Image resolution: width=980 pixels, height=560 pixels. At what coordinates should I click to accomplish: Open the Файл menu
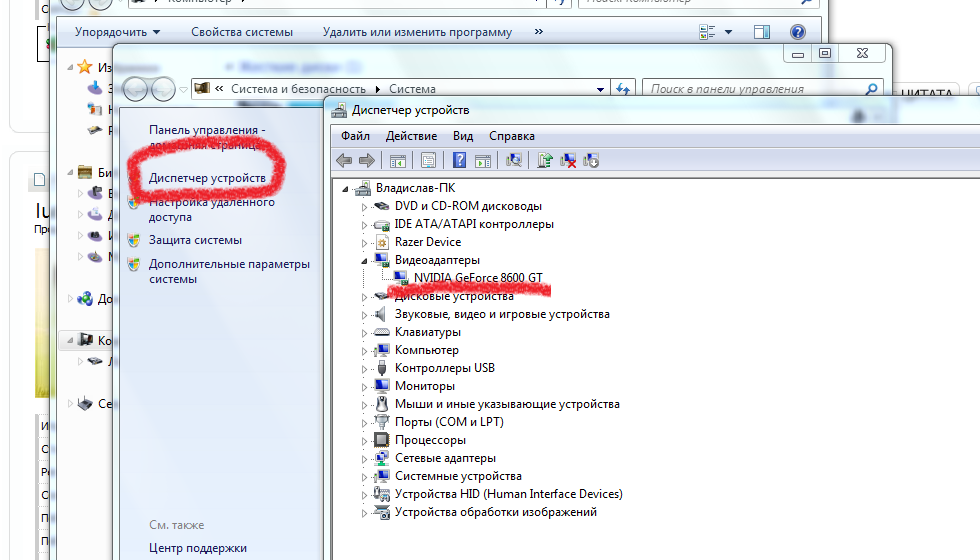point(355,136)
